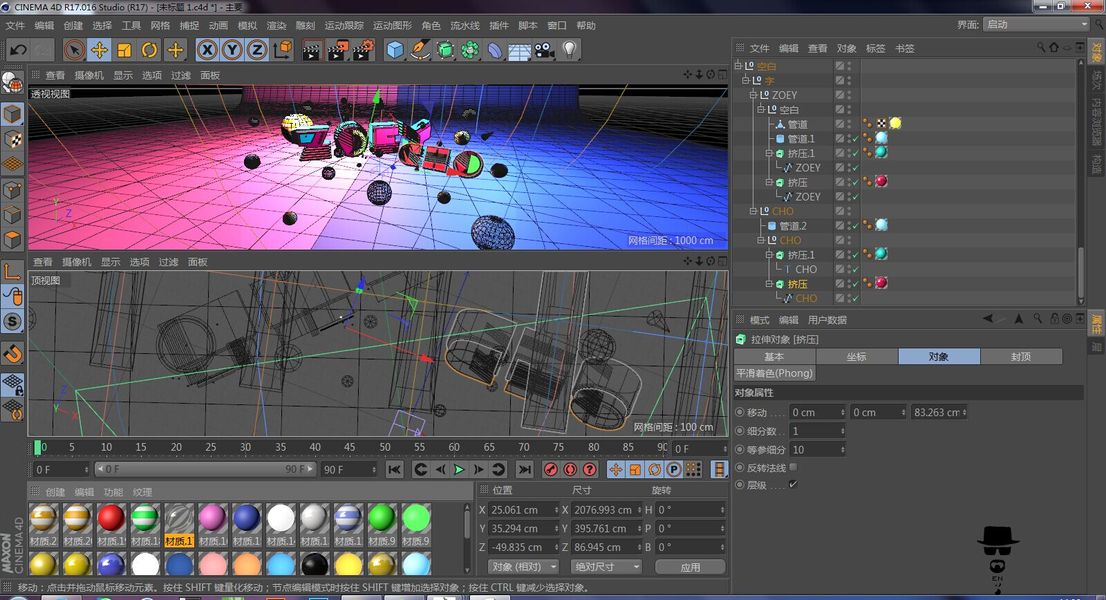Open the 摄像机 menu in perspective viewport
Screen dimensions: 1106x600
tap(89, 75)
